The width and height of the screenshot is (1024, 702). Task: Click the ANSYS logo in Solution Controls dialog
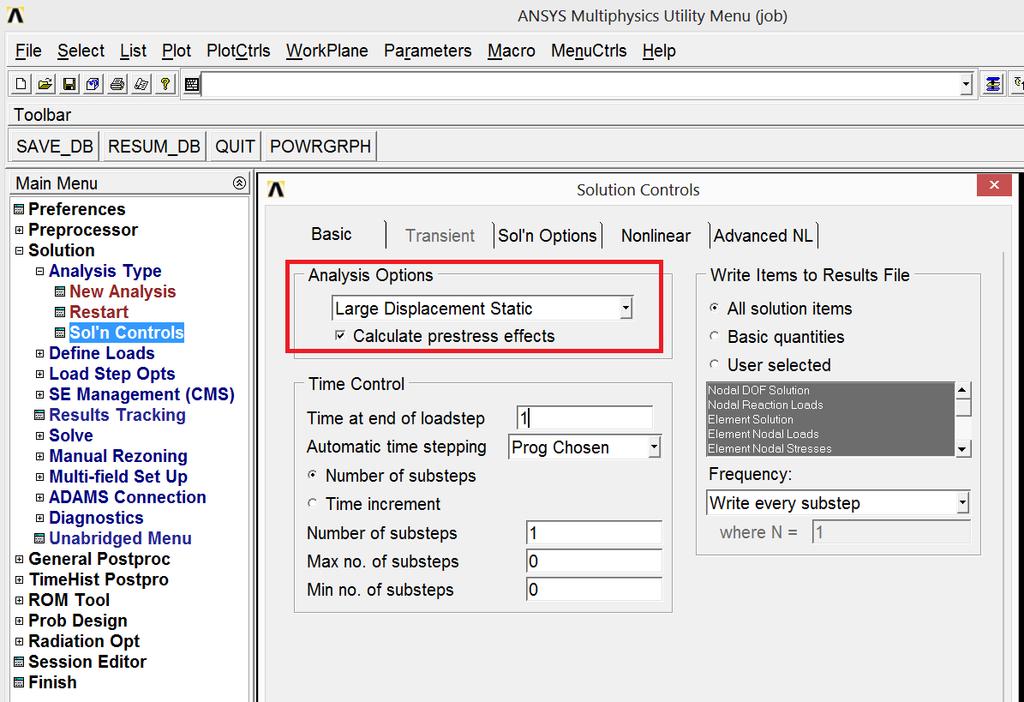point(276,189)
